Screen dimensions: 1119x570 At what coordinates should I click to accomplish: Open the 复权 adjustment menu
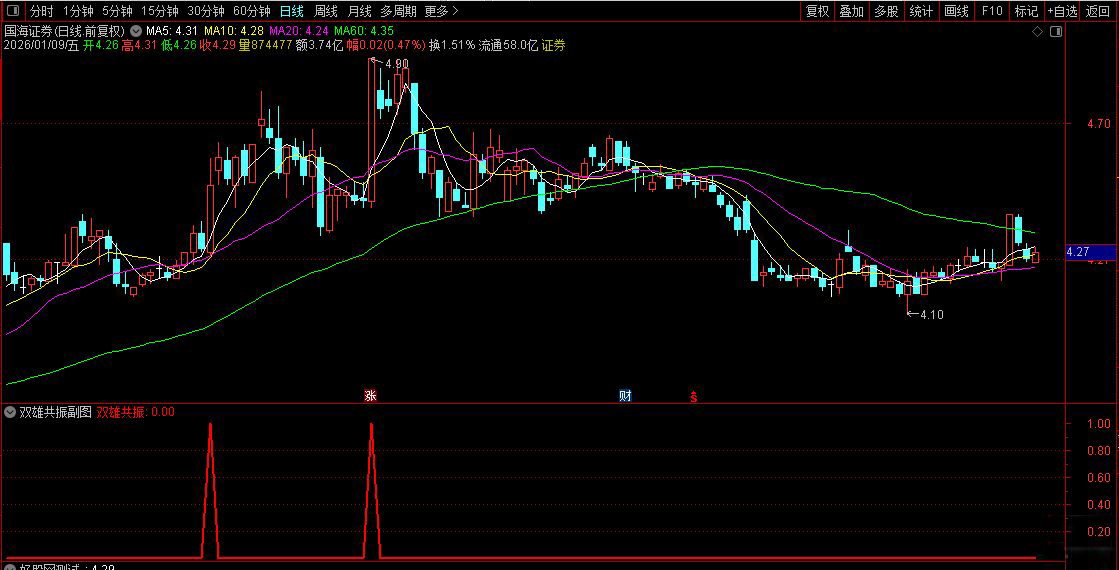click(817, 11)
